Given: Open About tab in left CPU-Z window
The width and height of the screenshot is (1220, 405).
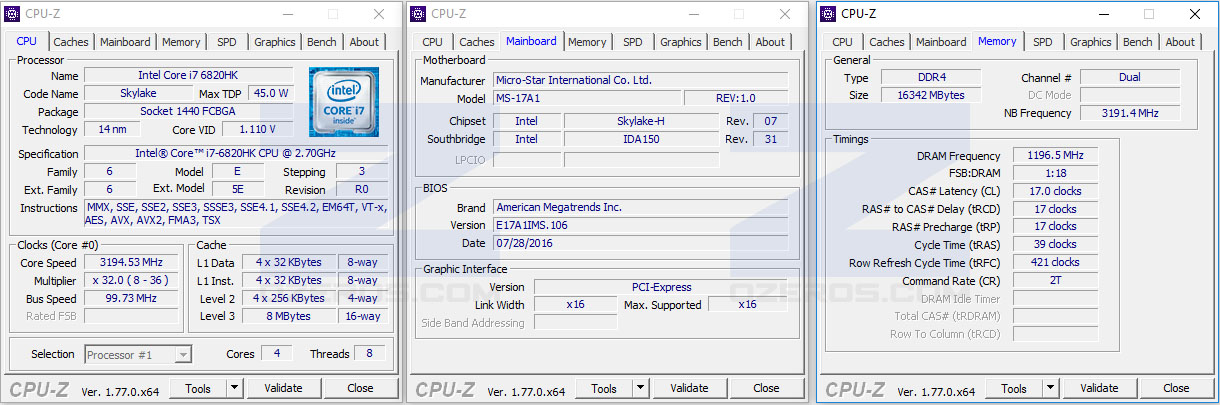Looking at the screenshot, I should 364,42.
